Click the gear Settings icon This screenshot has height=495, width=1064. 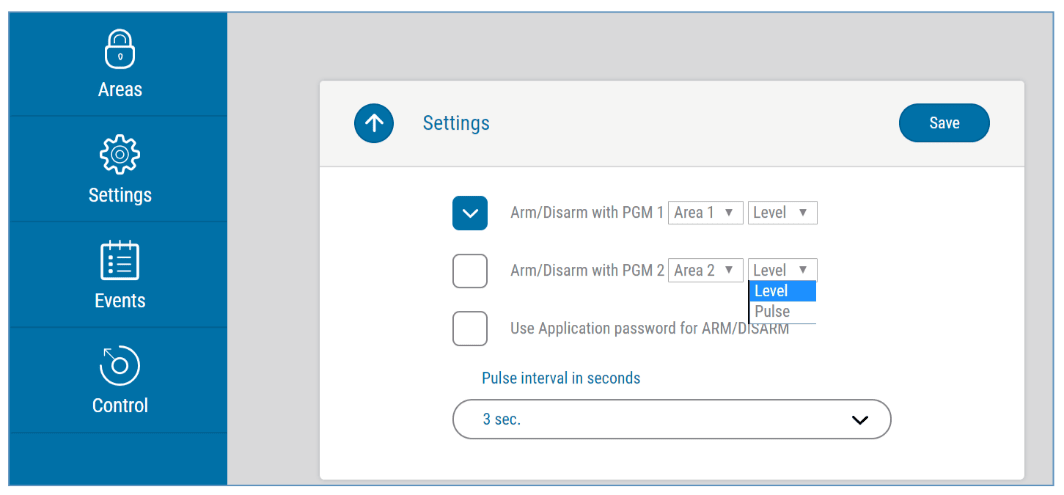pos(120,154)
